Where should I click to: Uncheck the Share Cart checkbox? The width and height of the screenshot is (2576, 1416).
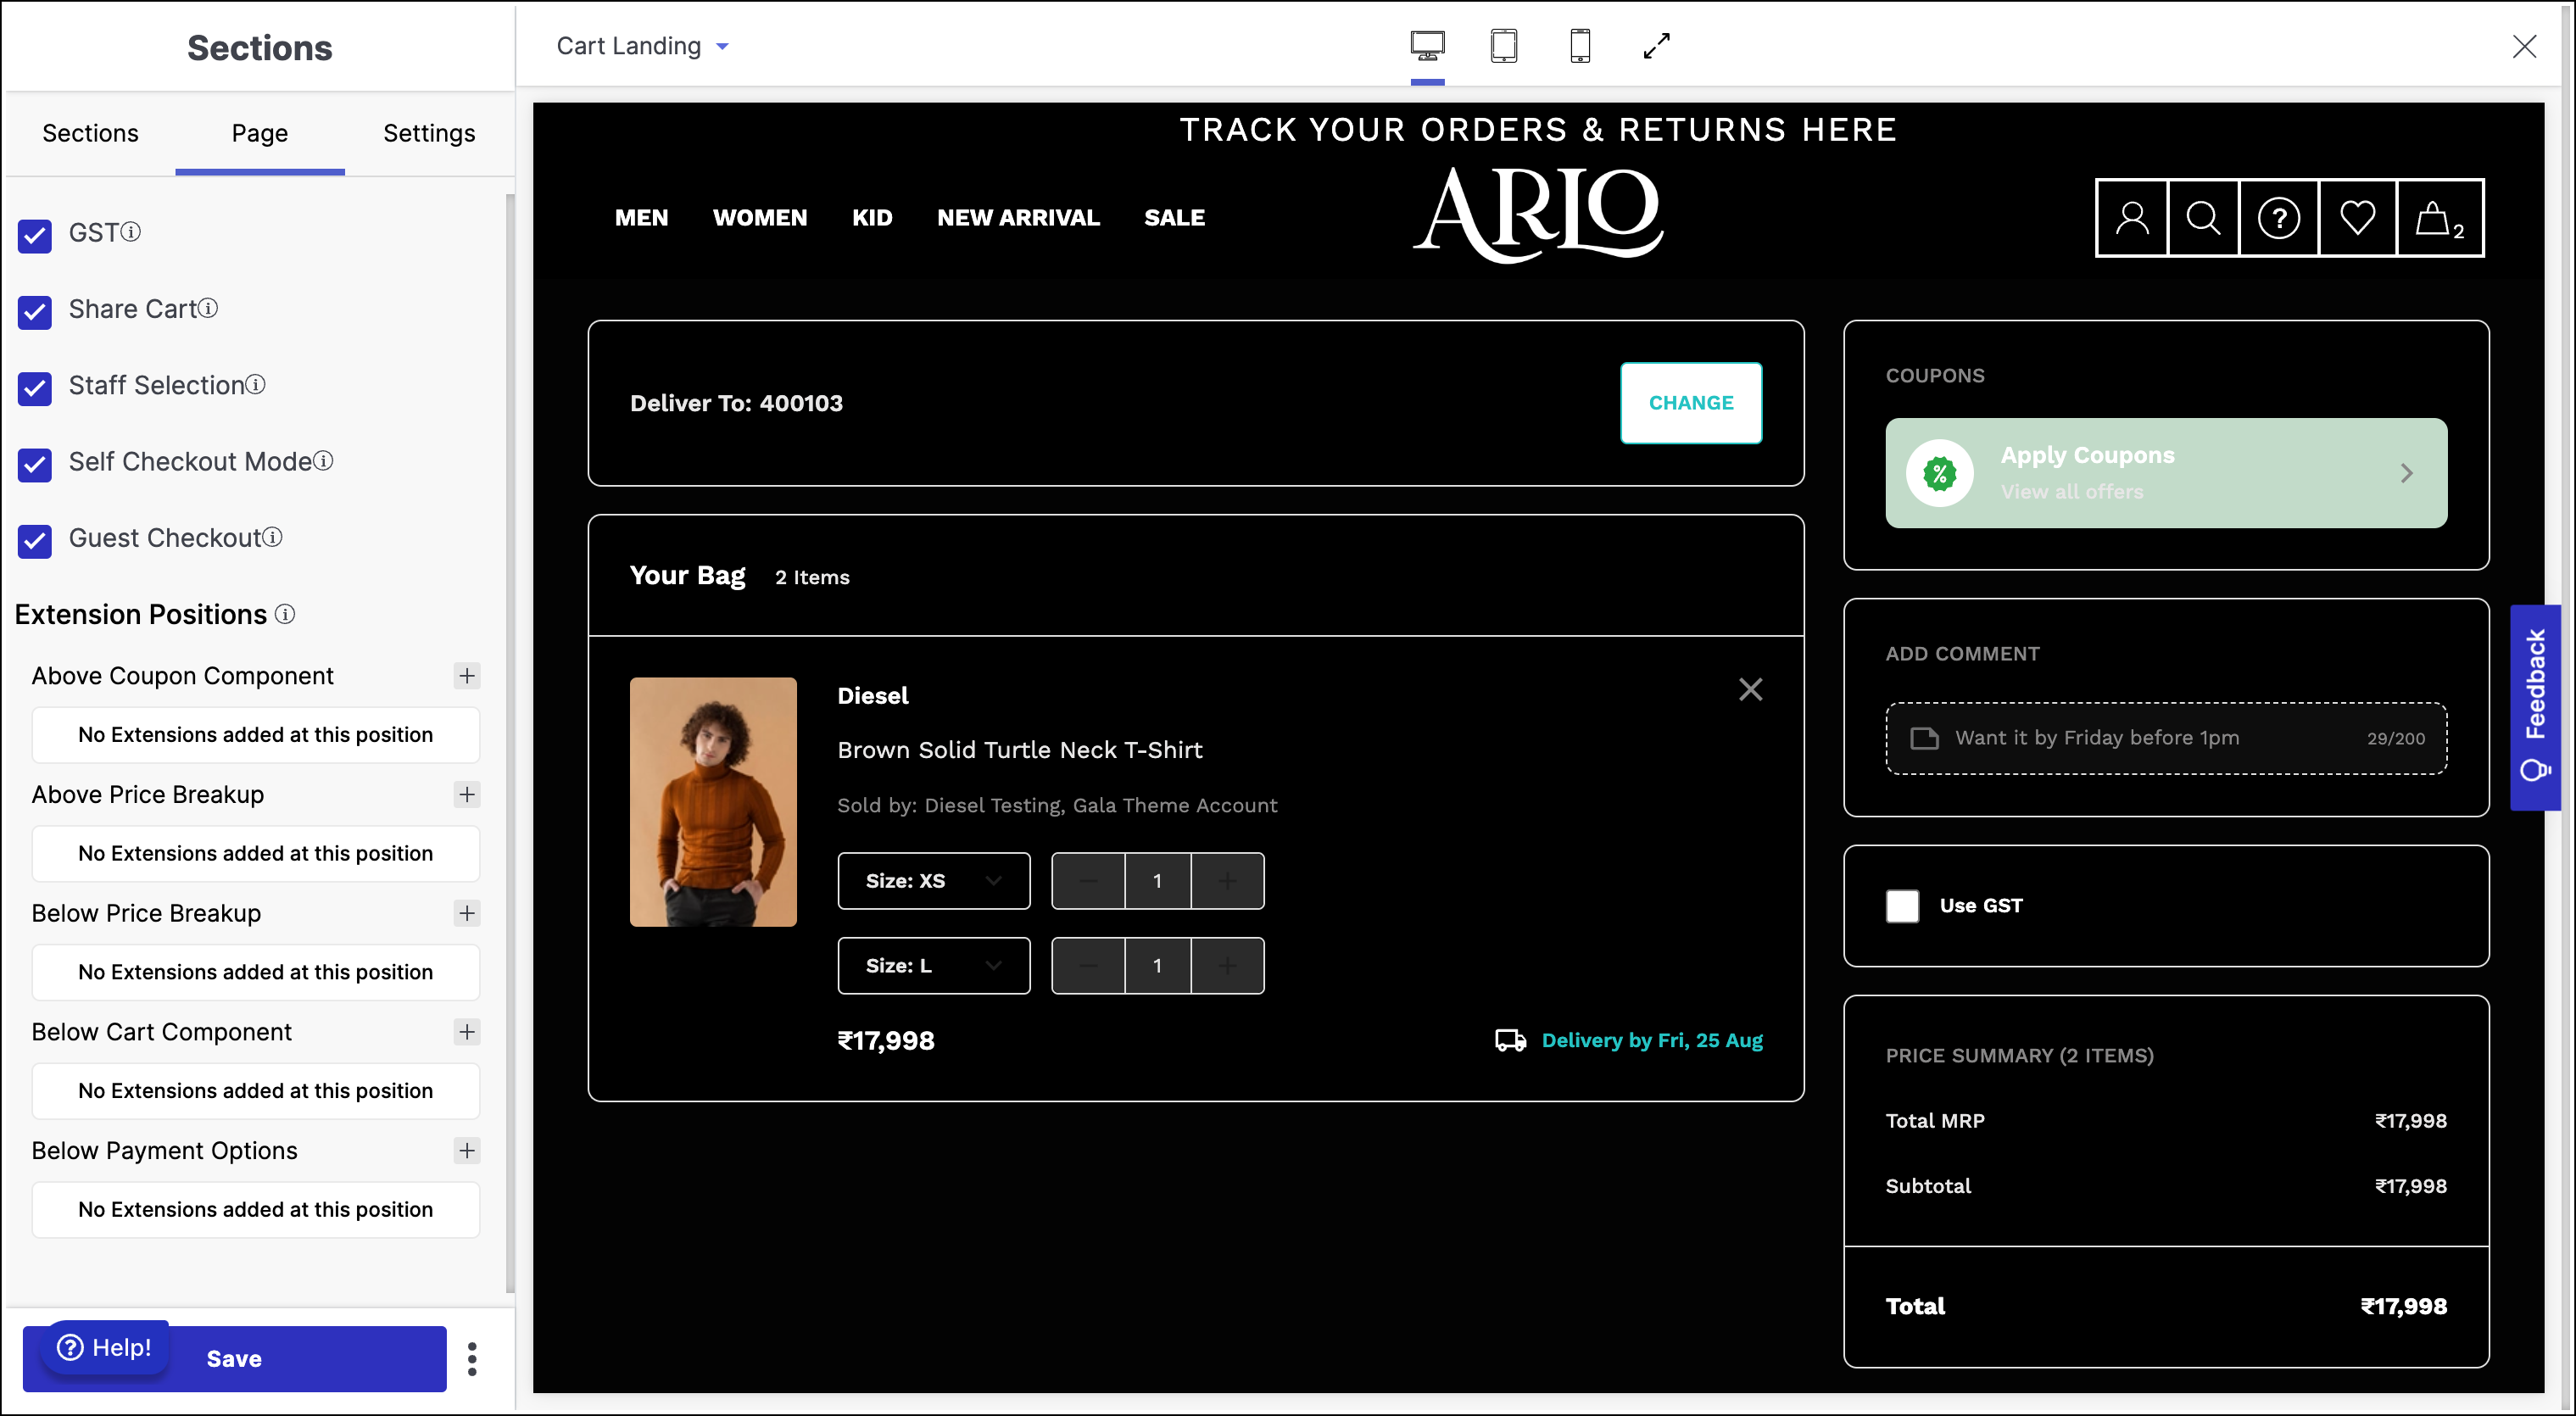tap(35, 311)
